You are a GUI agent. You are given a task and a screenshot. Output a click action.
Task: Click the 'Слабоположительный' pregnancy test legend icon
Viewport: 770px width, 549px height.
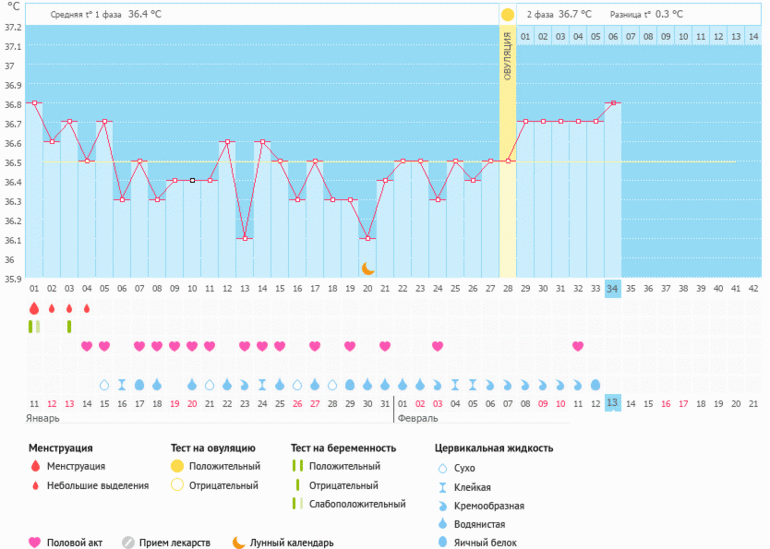(296, 504)
